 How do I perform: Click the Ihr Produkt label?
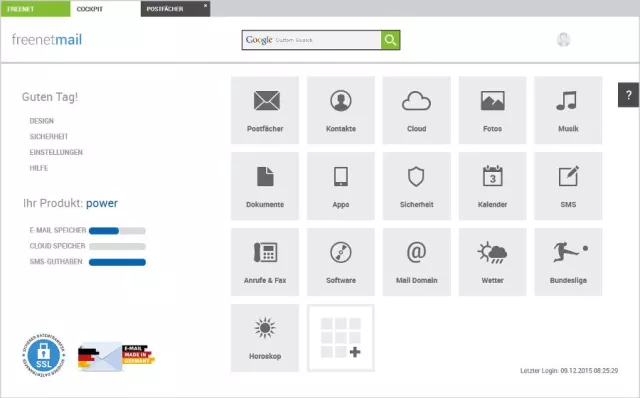point(53,203)
